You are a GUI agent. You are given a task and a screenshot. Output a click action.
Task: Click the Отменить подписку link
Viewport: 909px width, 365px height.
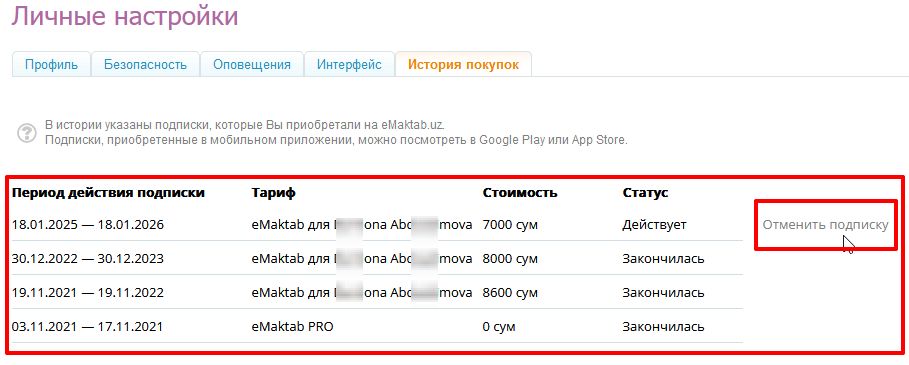(x=825, y=225)
